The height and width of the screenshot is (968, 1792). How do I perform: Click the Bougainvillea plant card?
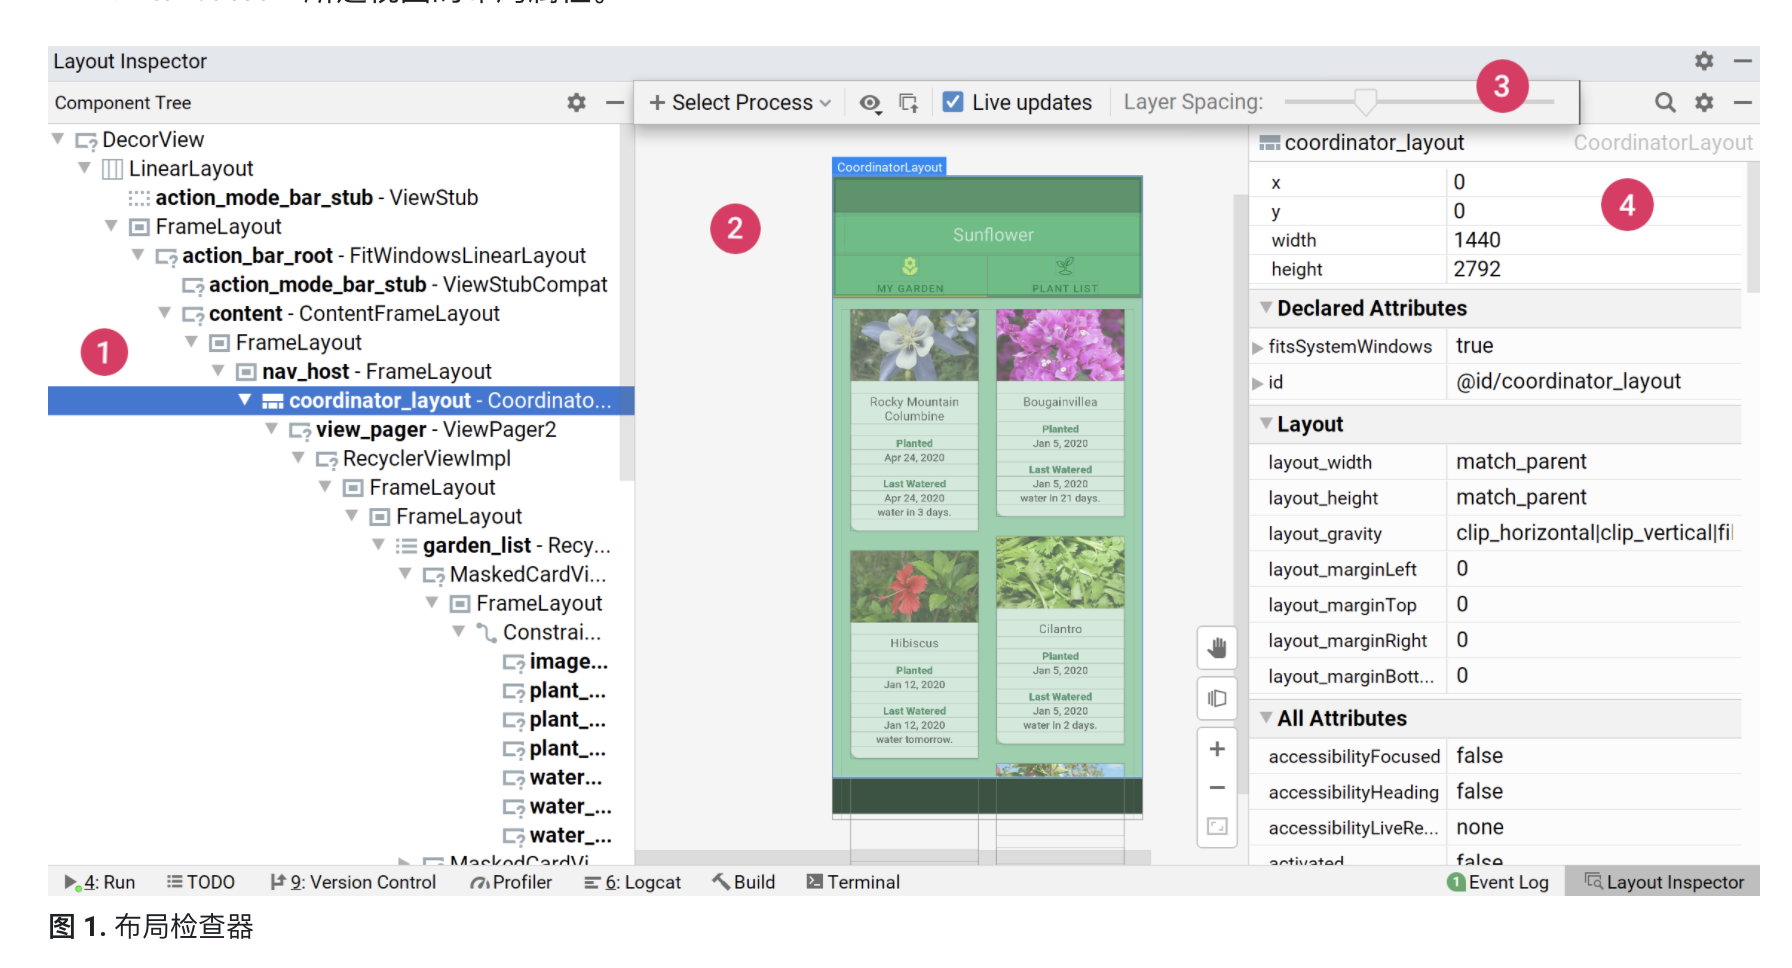point(1060,412)
